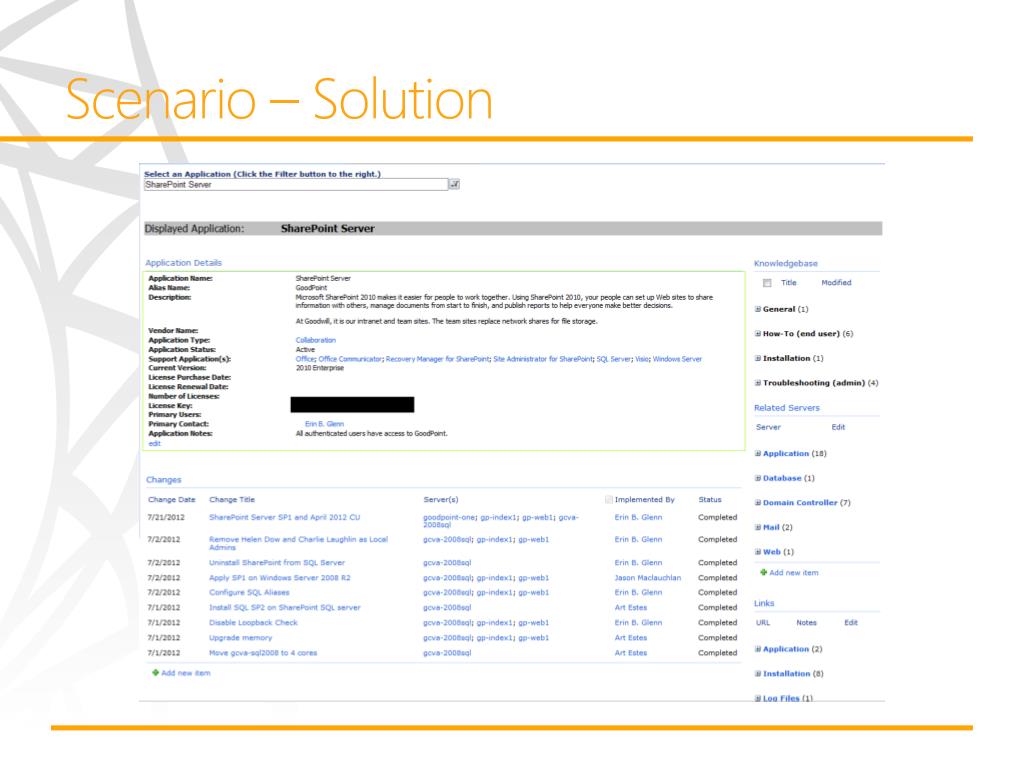Image resolution: width=1024 pixels, height=768 pixels.
Task: Click the Changes section heading
Action: 164,480
